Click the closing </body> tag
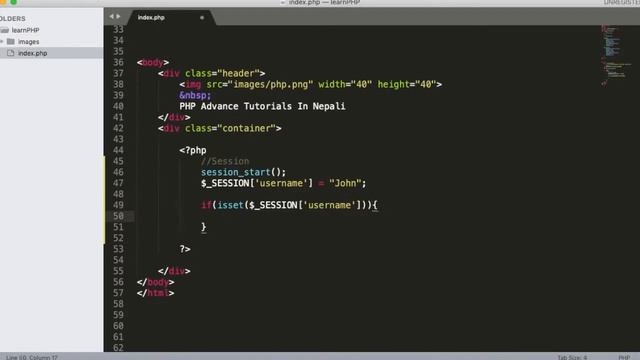This screenshot has width=640, height=360. click(x=156, y=282)
